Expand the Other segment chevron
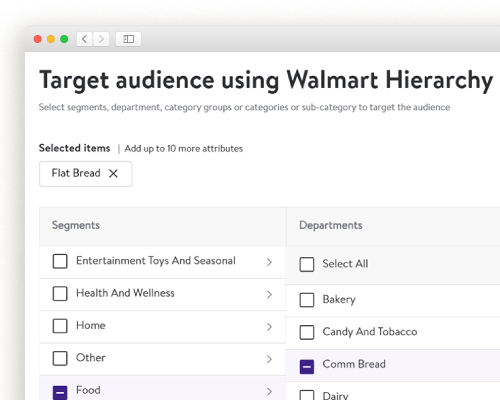 (269, 359)
